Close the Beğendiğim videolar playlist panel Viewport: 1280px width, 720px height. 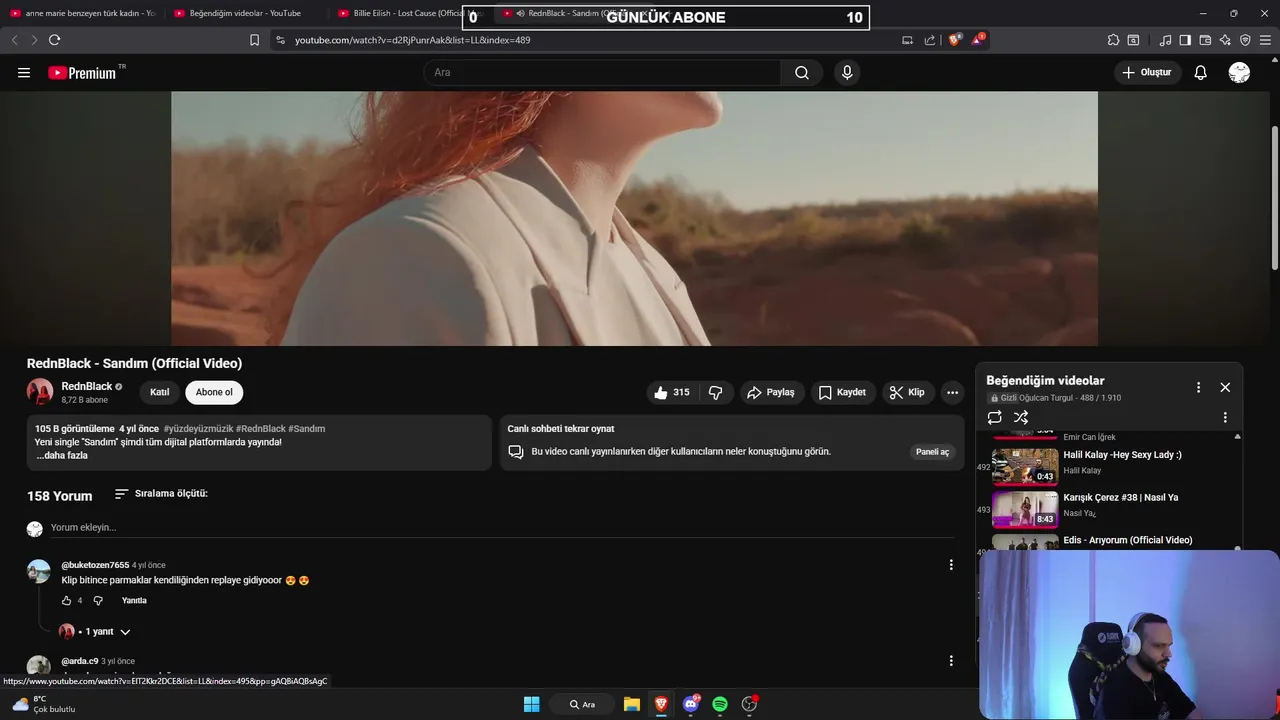(1225, 387)
